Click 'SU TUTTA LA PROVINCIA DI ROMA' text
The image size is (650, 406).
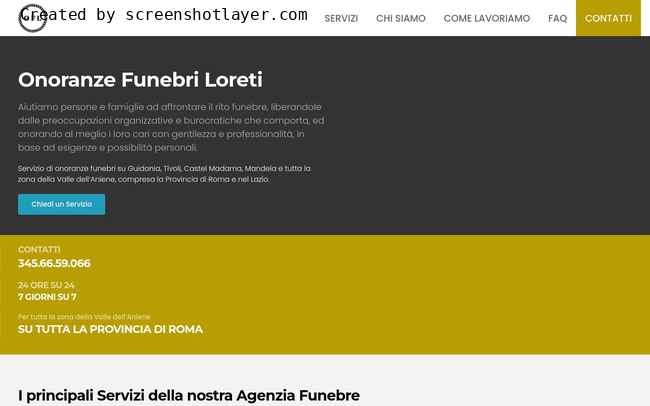[x=110, y=329]
